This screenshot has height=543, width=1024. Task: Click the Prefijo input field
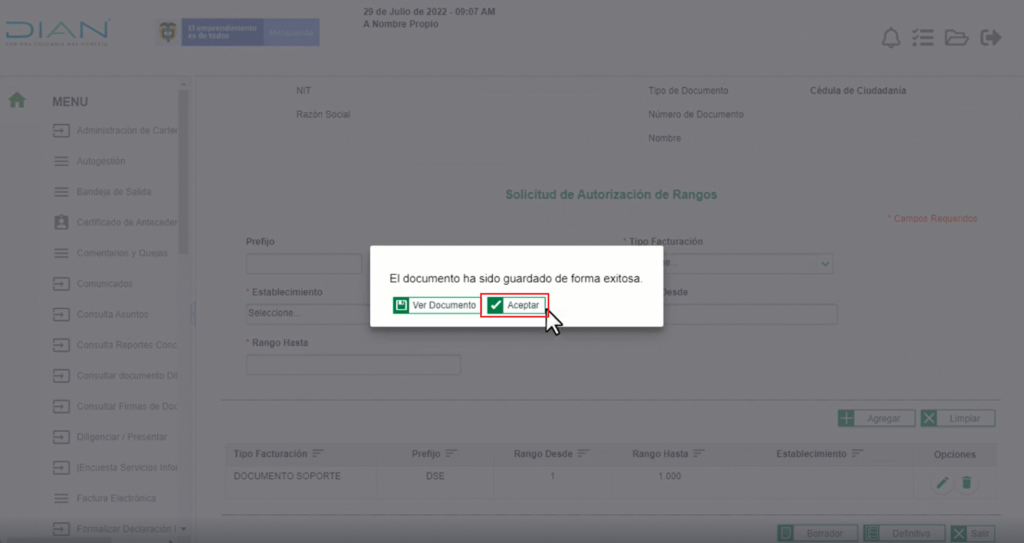[304, 263]
